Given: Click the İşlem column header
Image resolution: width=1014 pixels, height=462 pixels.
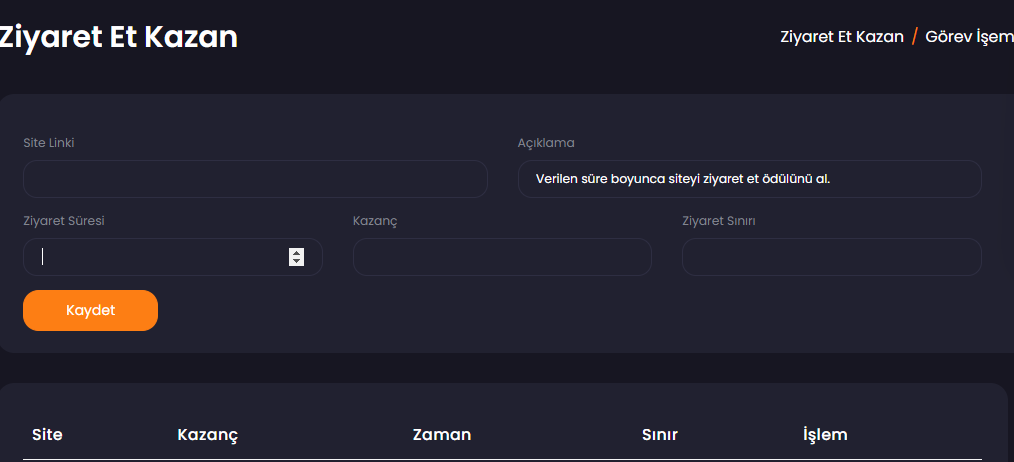Looking at the screenshot, I should tap(825, 434).
